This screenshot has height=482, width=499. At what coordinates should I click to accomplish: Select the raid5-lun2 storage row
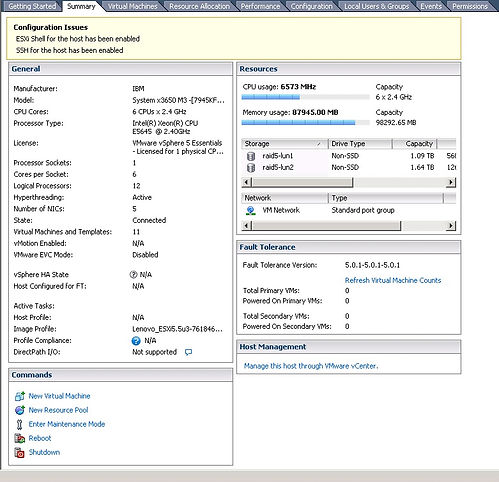(349, 168)
